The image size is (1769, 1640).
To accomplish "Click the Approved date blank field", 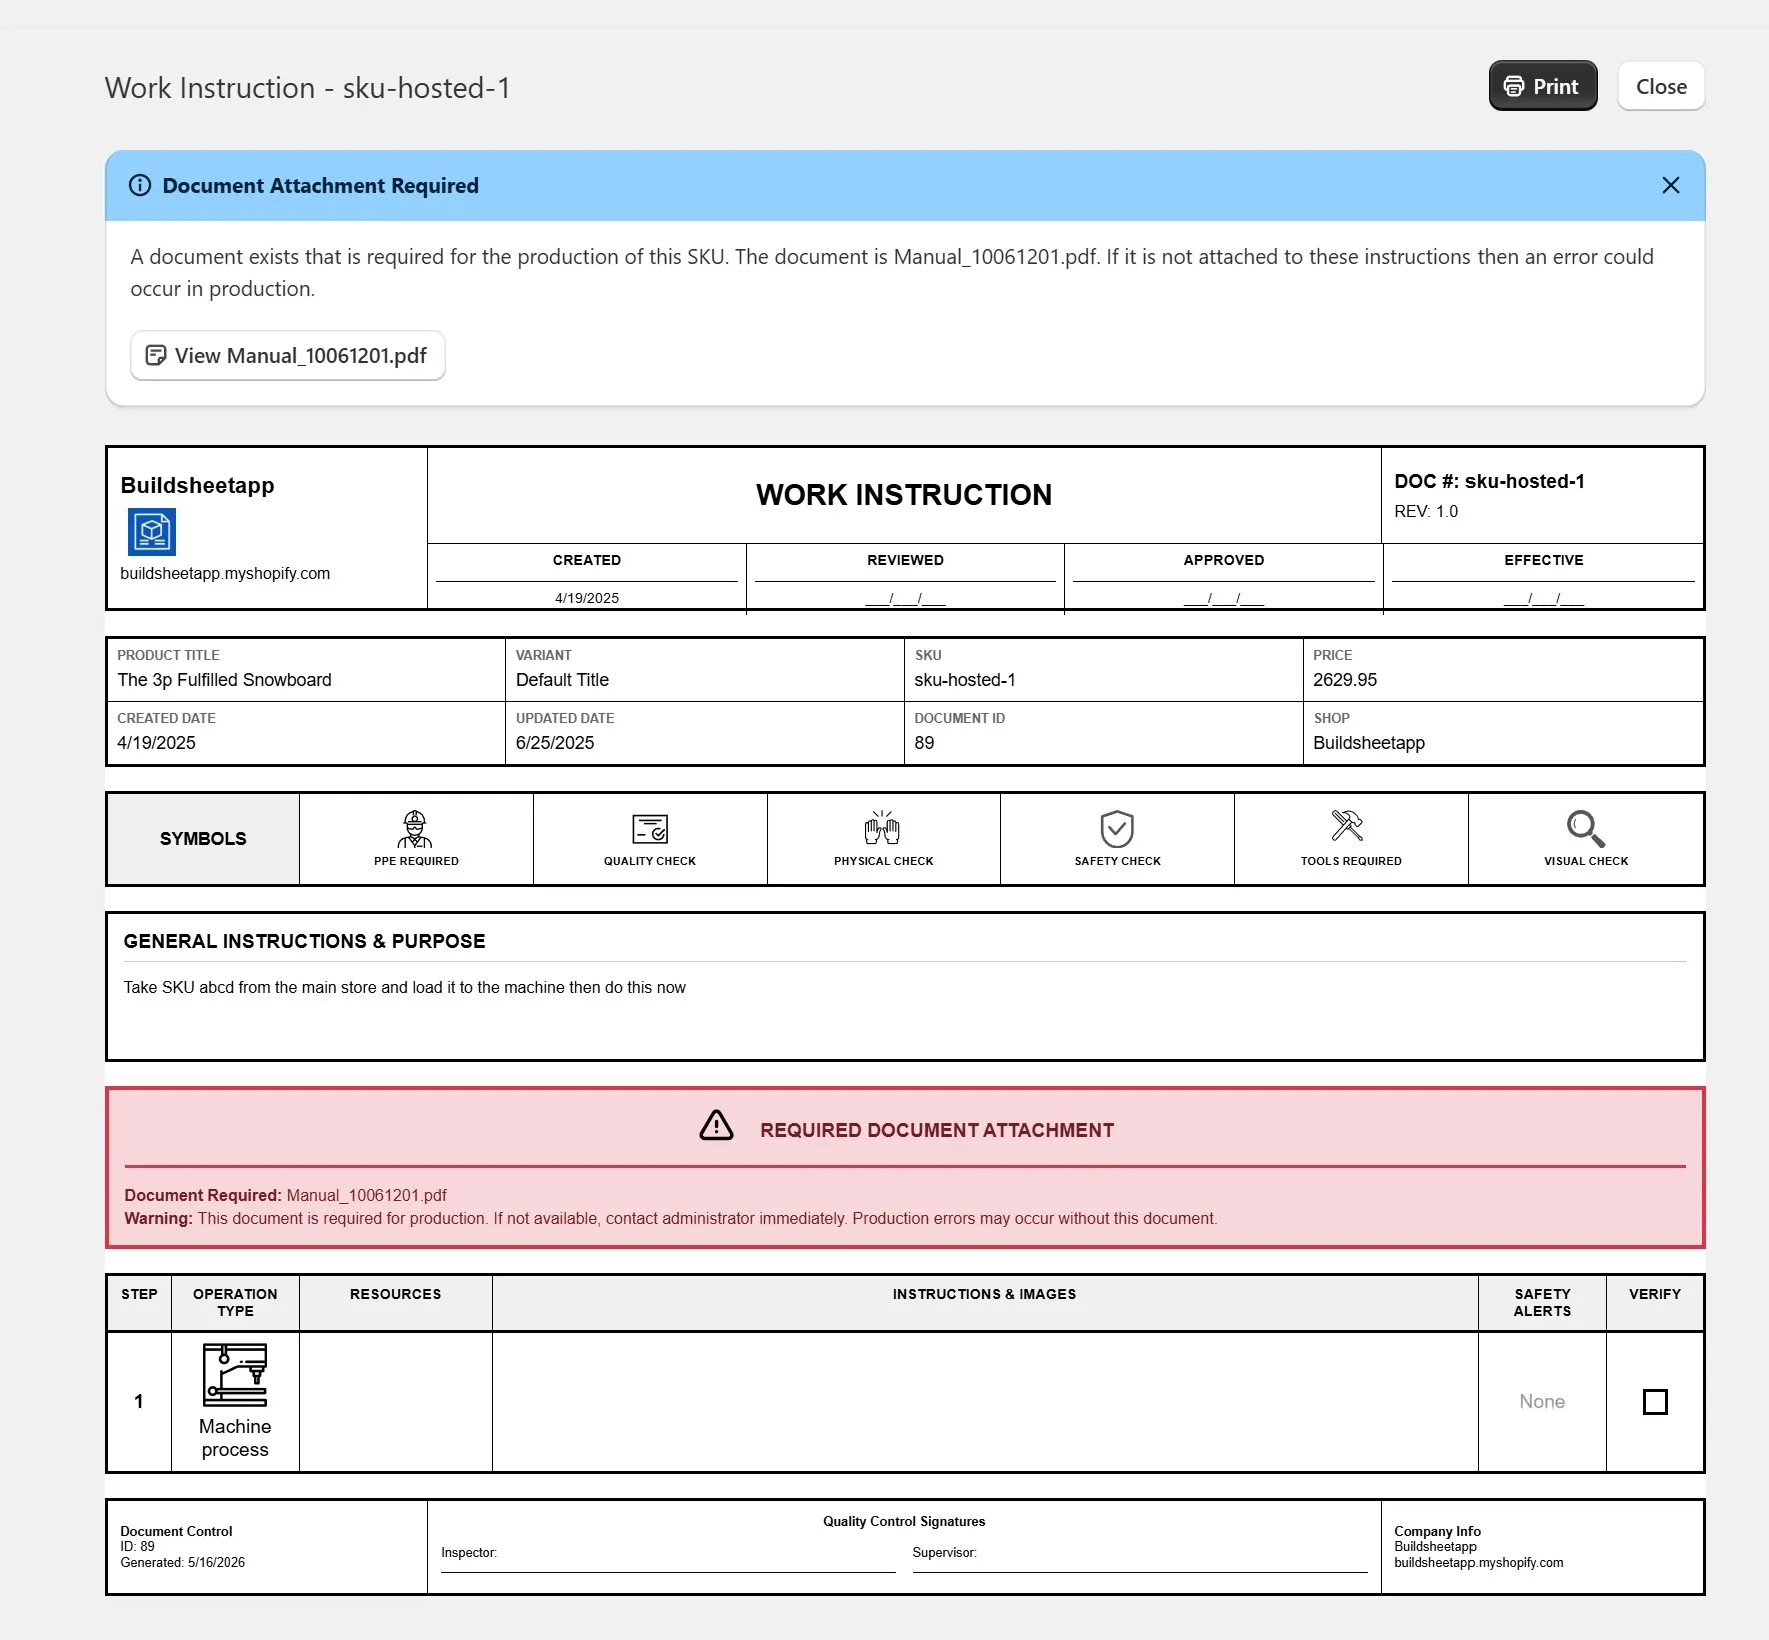I will pyautogui.click(x=1223, y=599).
